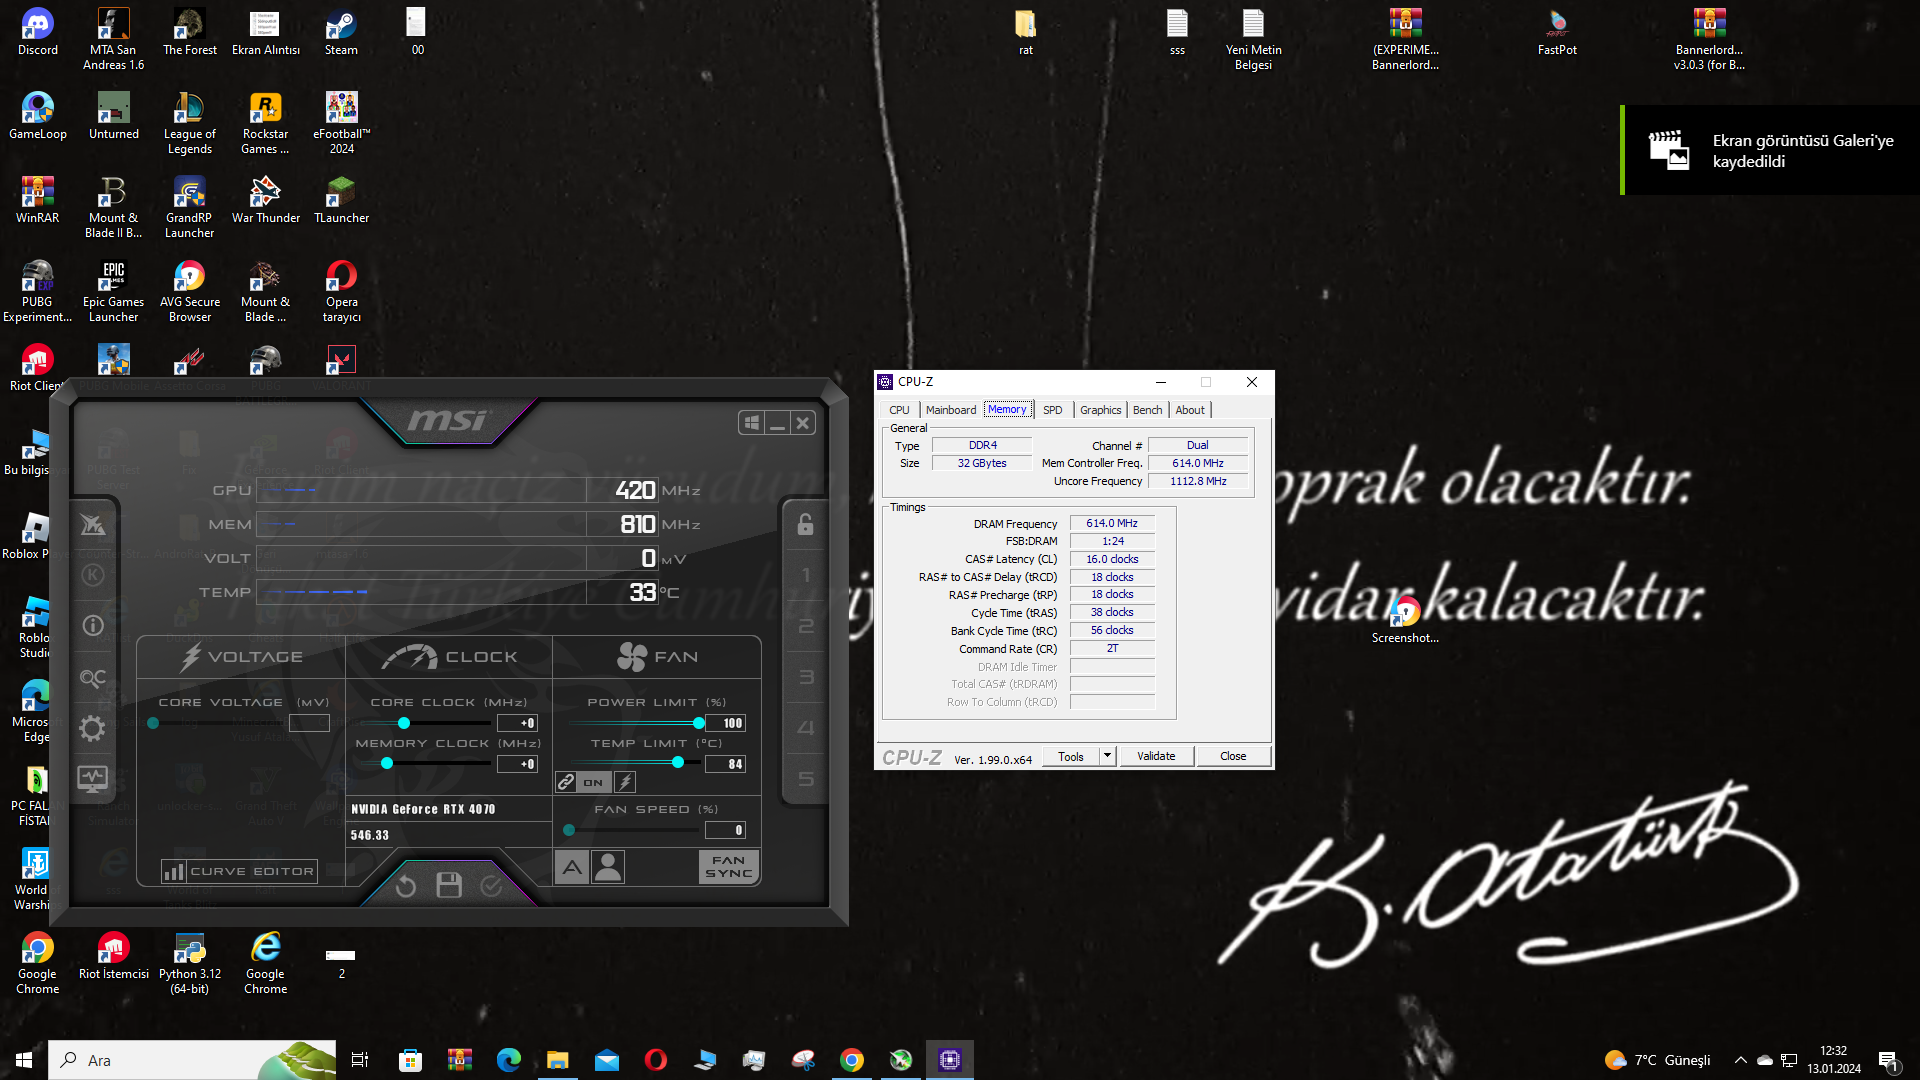Click the Afterburner Windows-logo startup icon
Screen dimensions: 1920x1080
point(752,423)
